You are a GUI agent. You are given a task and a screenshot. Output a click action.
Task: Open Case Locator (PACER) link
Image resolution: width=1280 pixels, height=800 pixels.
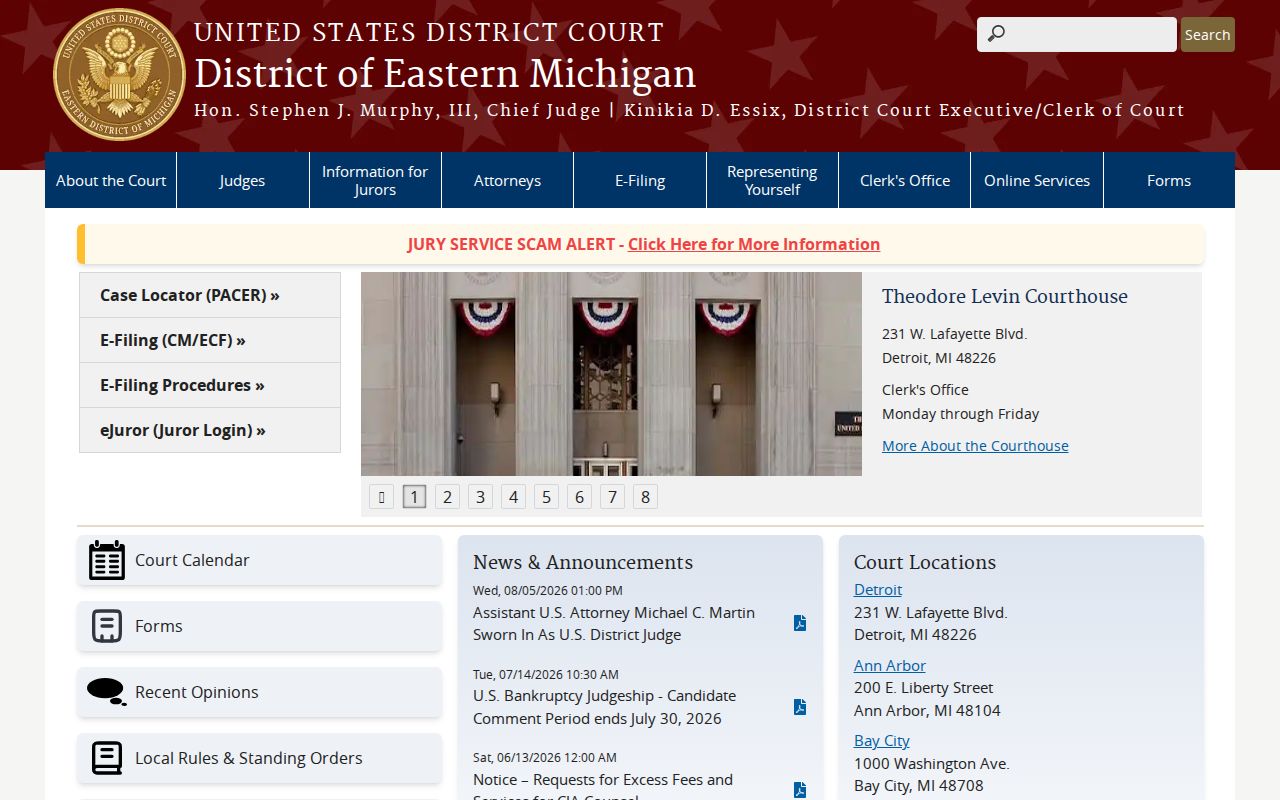(210, 295)
